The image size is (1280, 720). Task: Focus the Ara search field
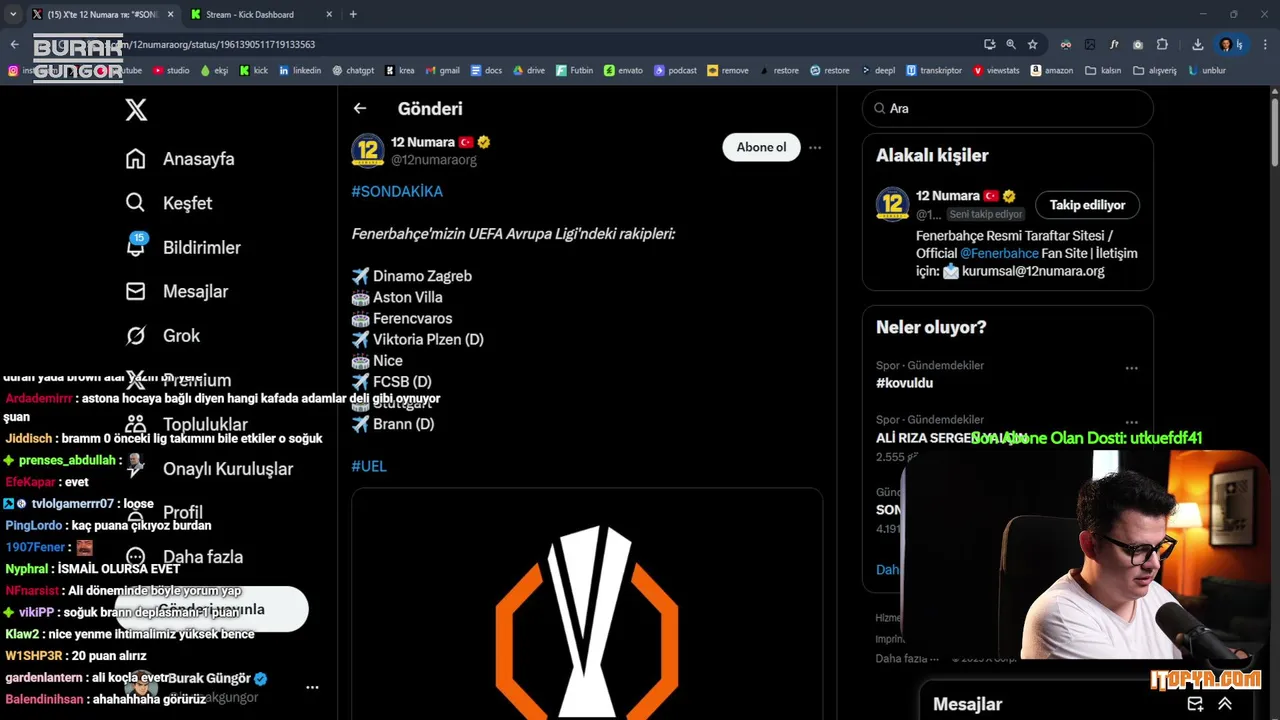point(1008,108)
